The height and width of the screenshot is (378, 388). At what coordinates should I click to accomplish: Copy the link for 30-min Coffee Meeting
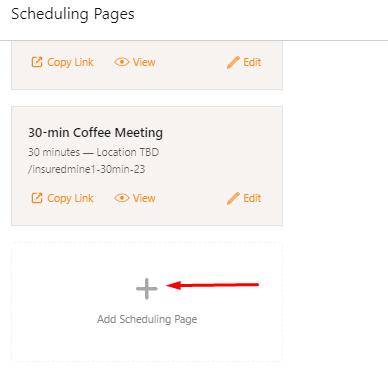(x=70, y=198)
